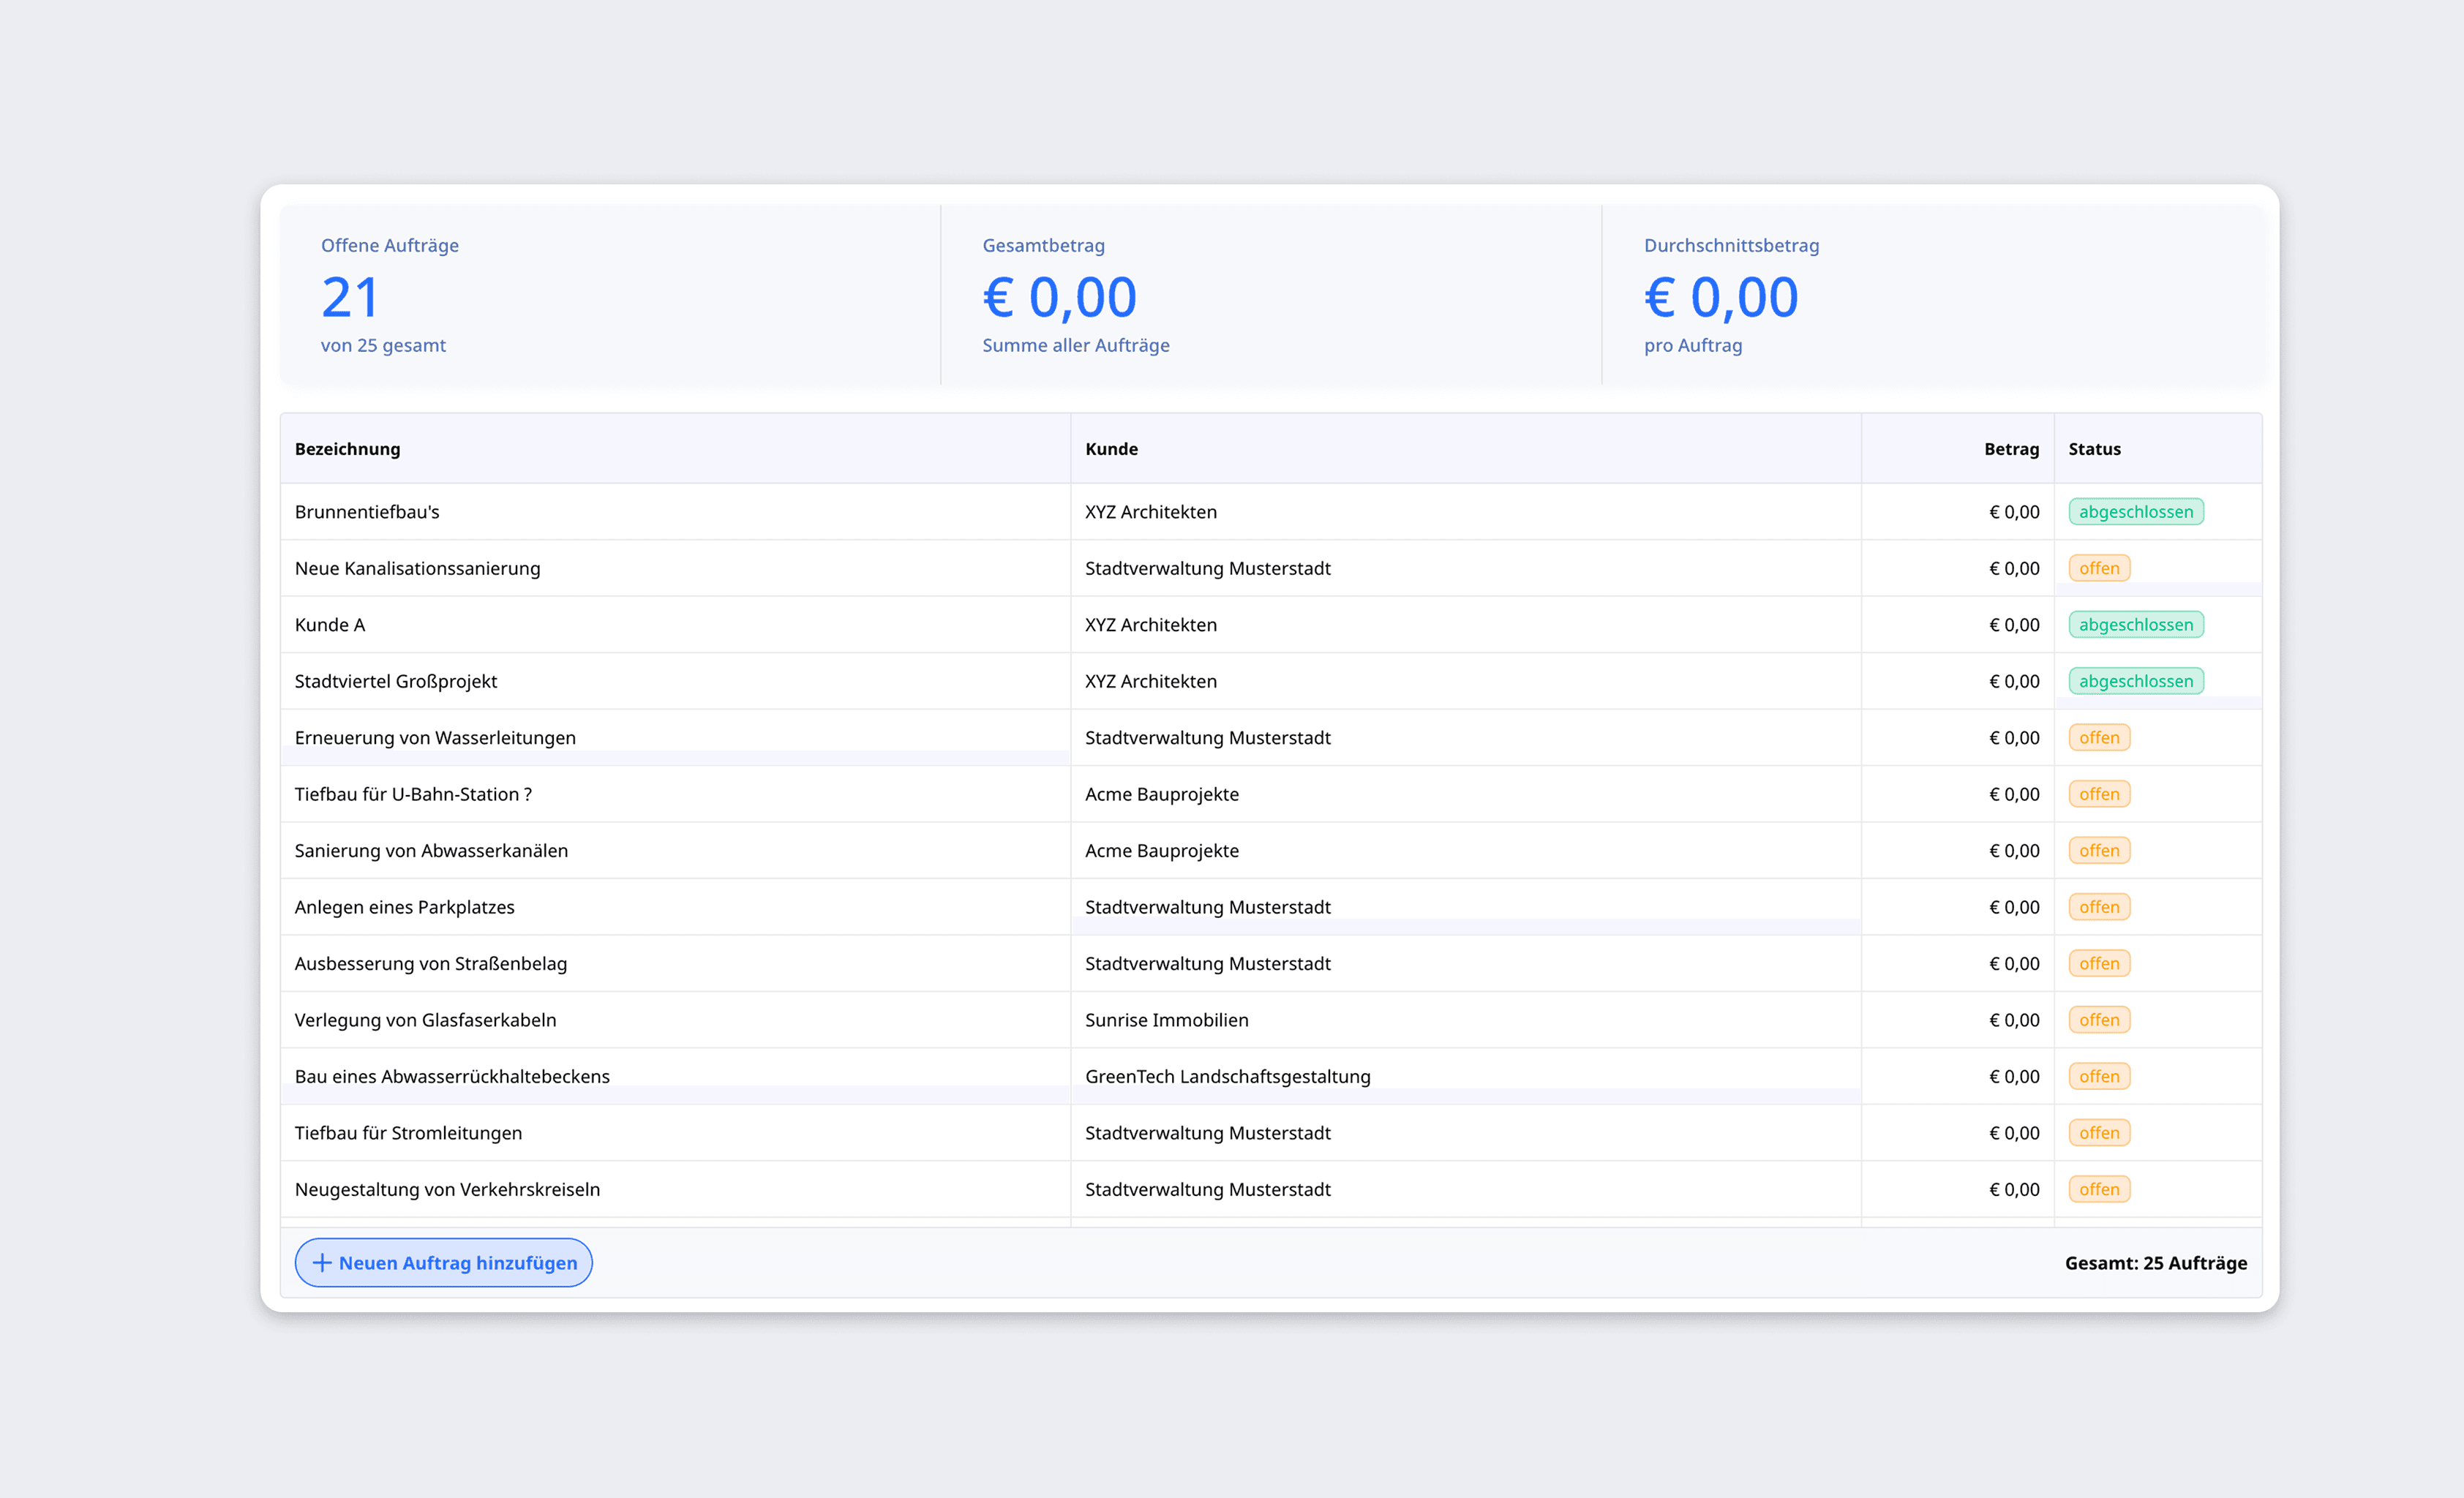Click offen badge for Neue Kanalisationssanierung
This screenshot has height=1498, width=2464.
coord(2098,568)
